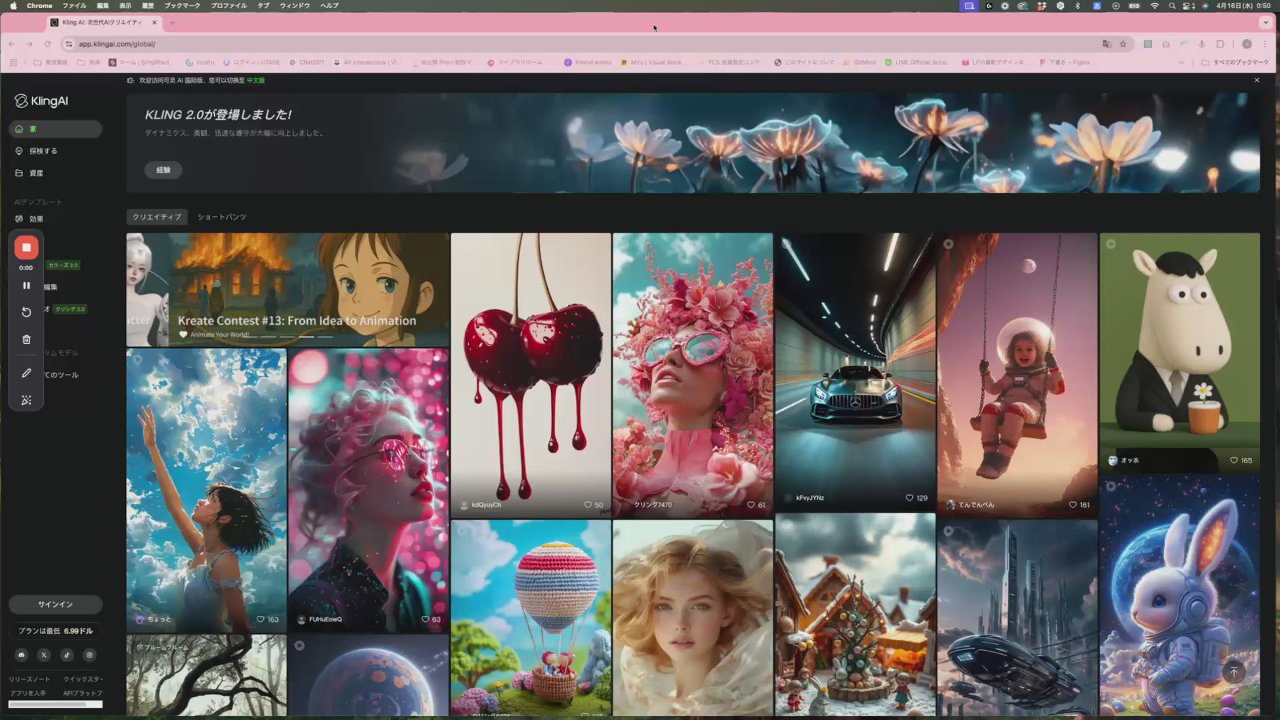Open the Chrome ファイル menu
Screen dimensions: 1280x720
(74, 6)
